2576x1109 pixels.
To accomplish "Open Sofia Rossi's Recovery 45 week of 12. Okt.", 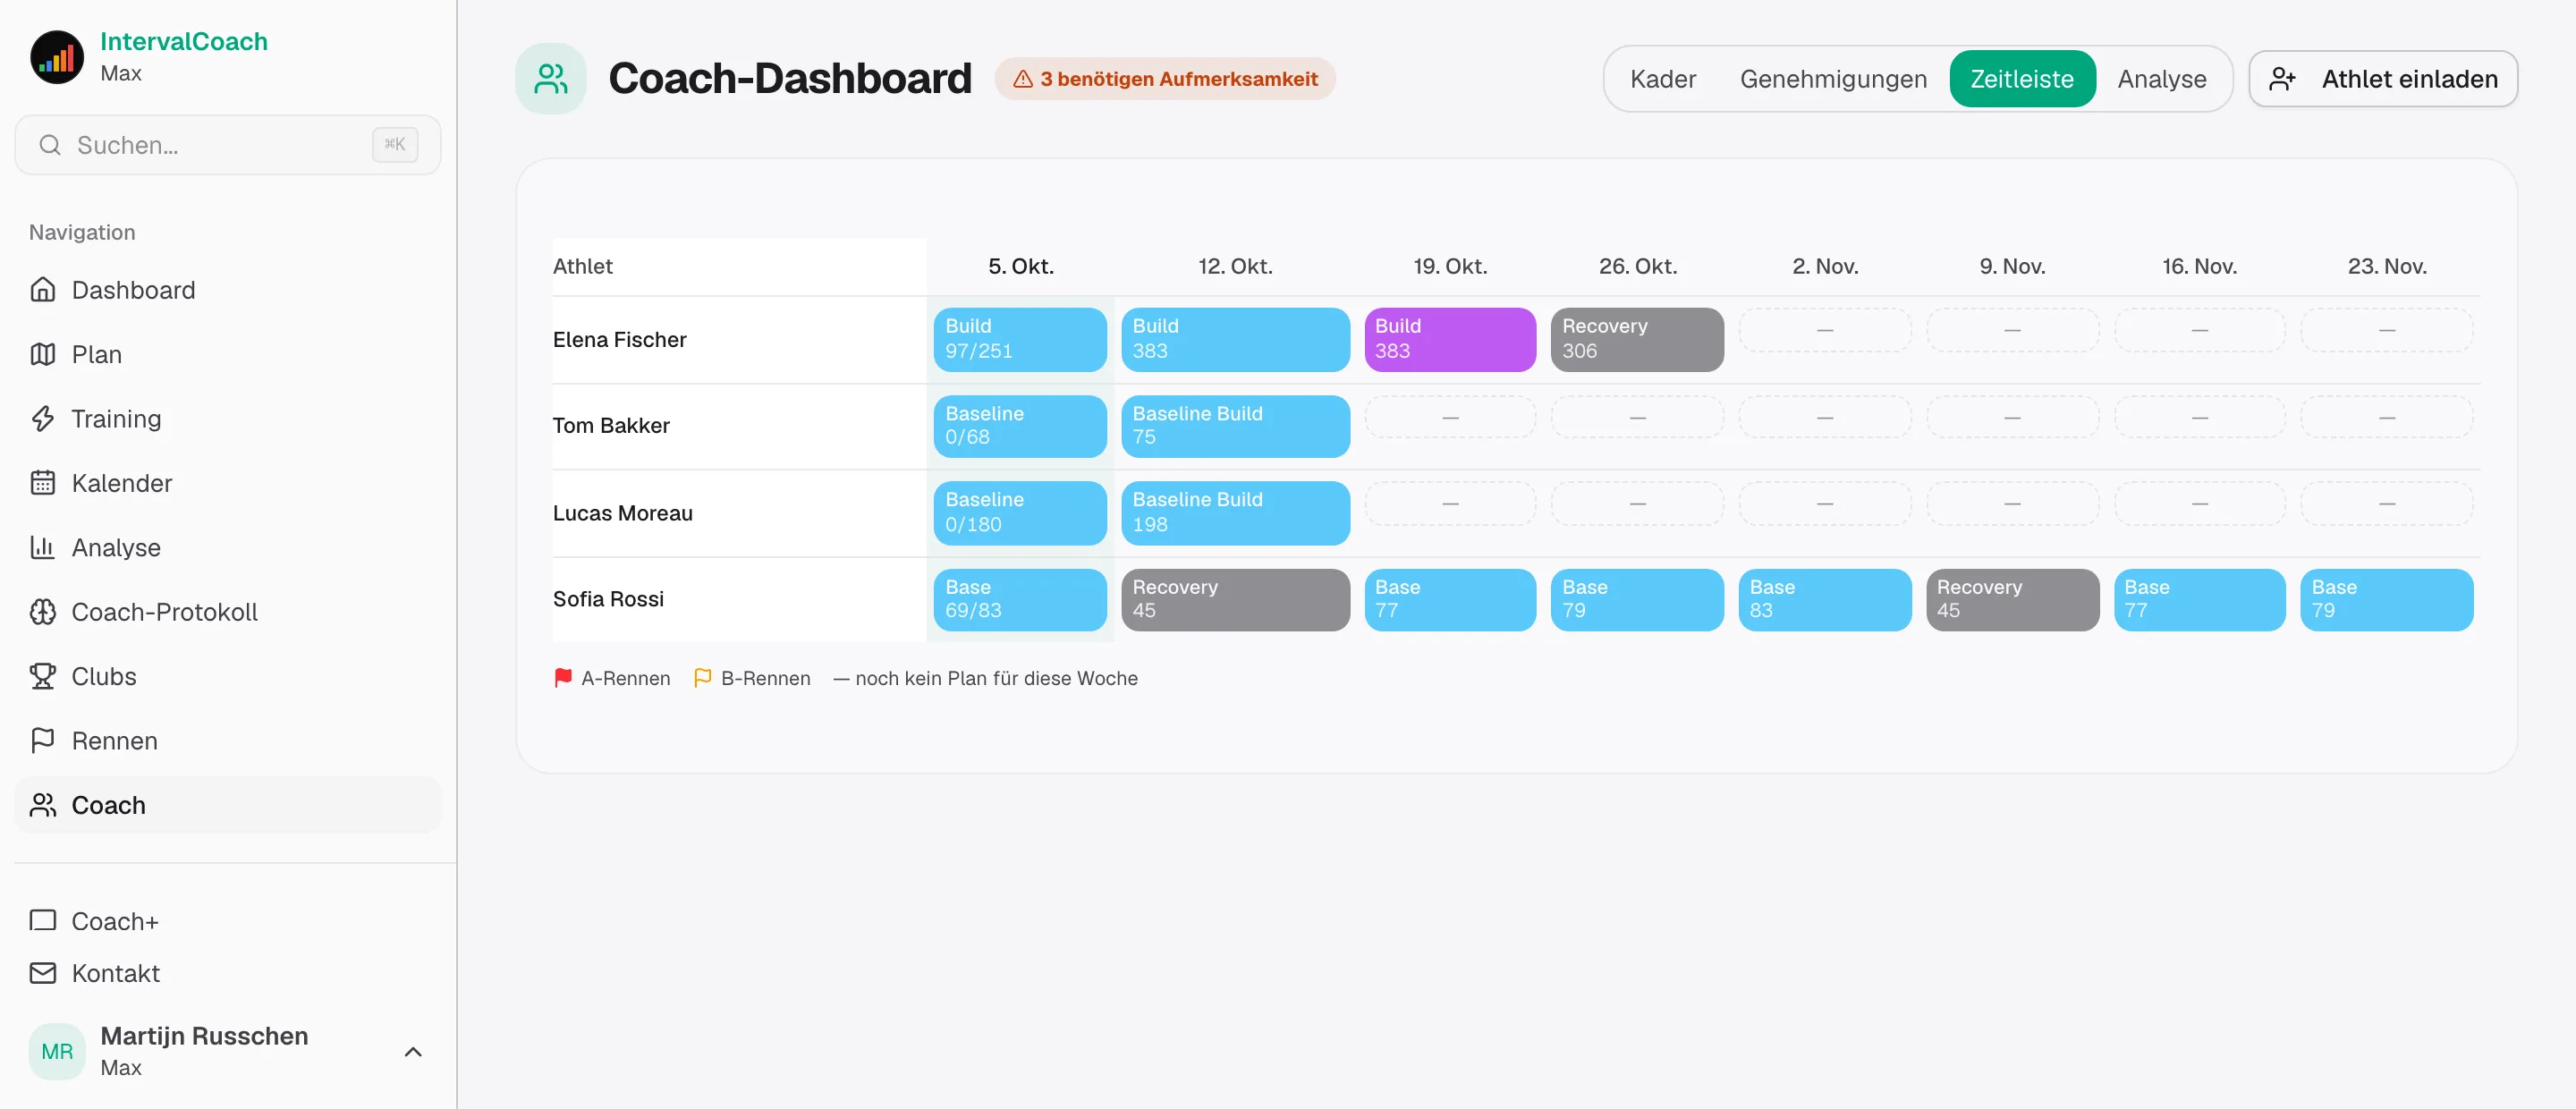I will click(x=1235, y=600).
